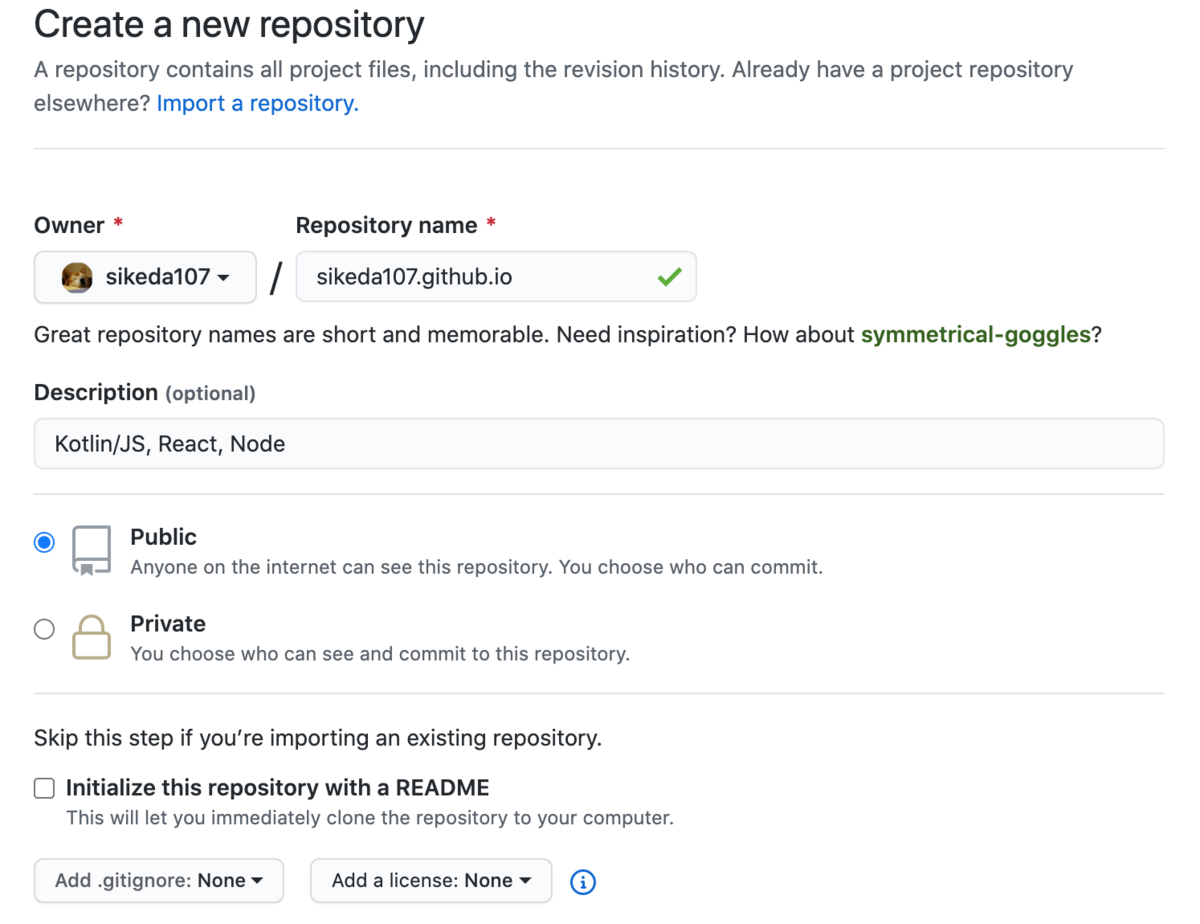Click the green checkmark beside repository name
Screen dimensions: 1200x924
pyautogui.click(x=670, y=277)
